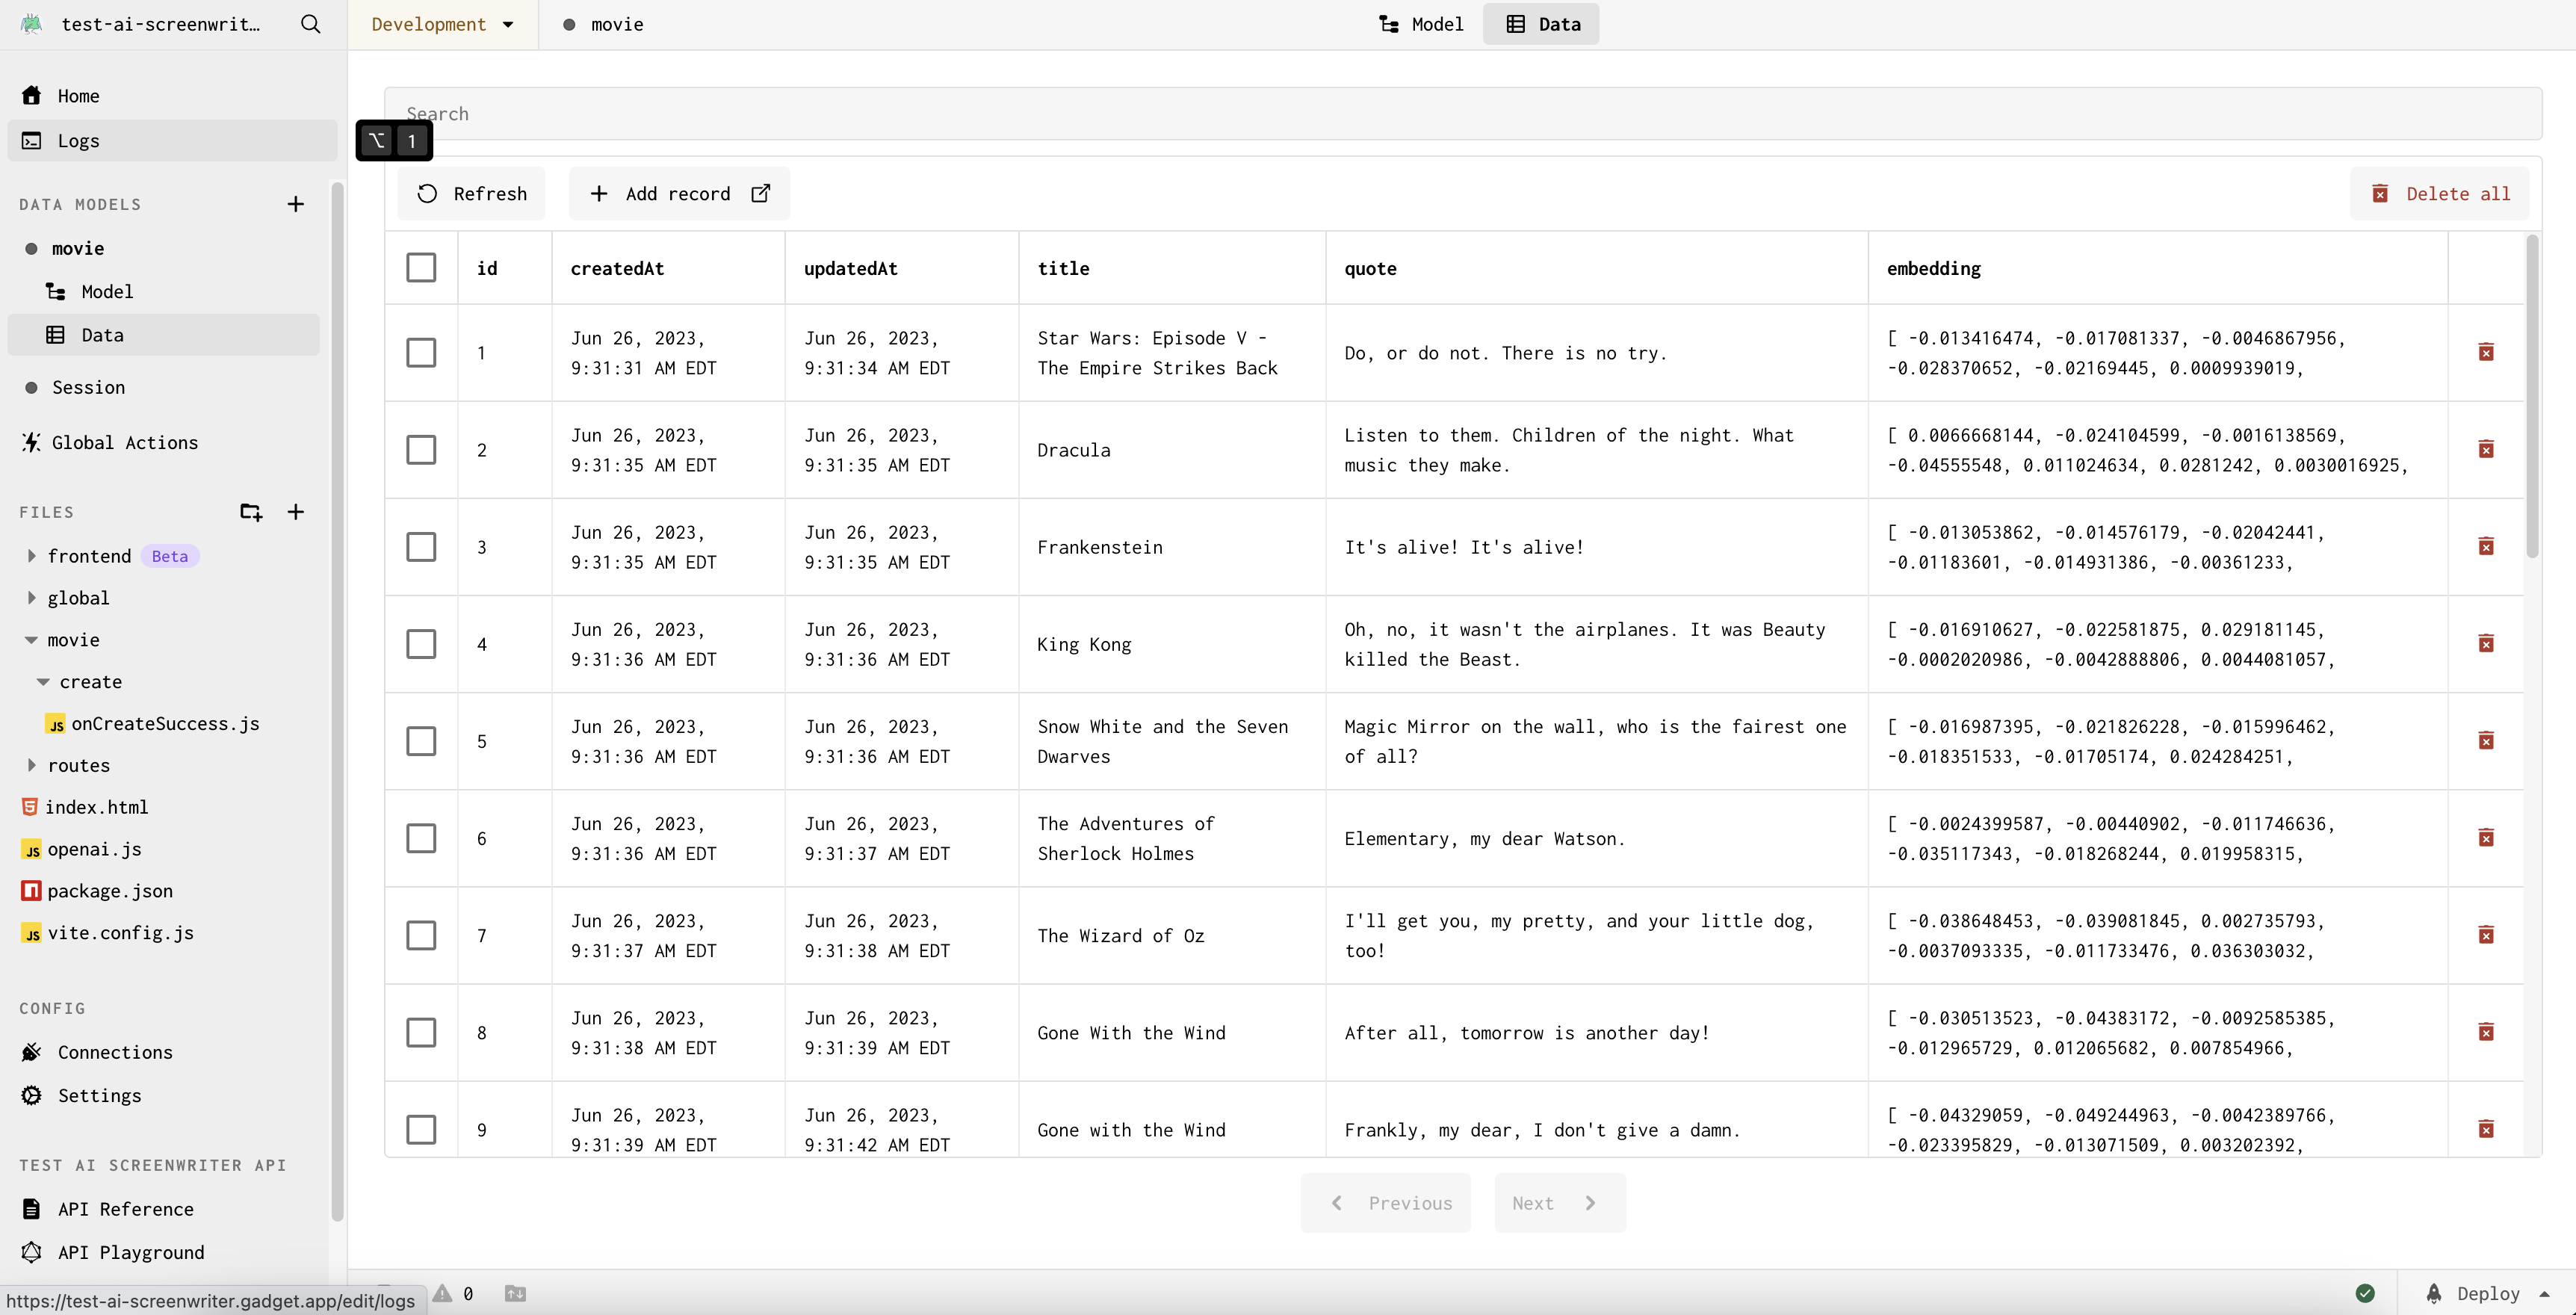Click the refresh data icon
This screenshot has width=2576, height=1315.
[x=427, y=193]
